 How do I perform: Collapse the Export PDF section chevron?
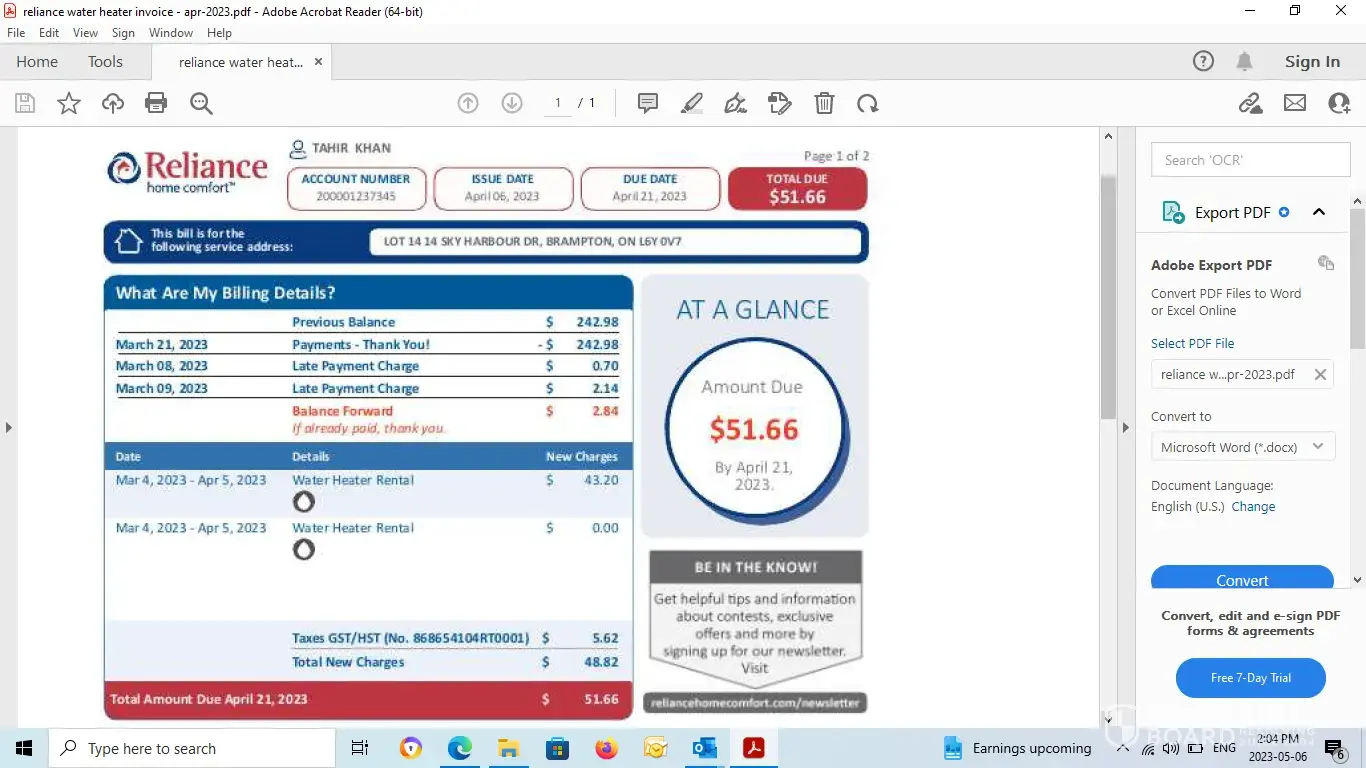[1319, 212]
